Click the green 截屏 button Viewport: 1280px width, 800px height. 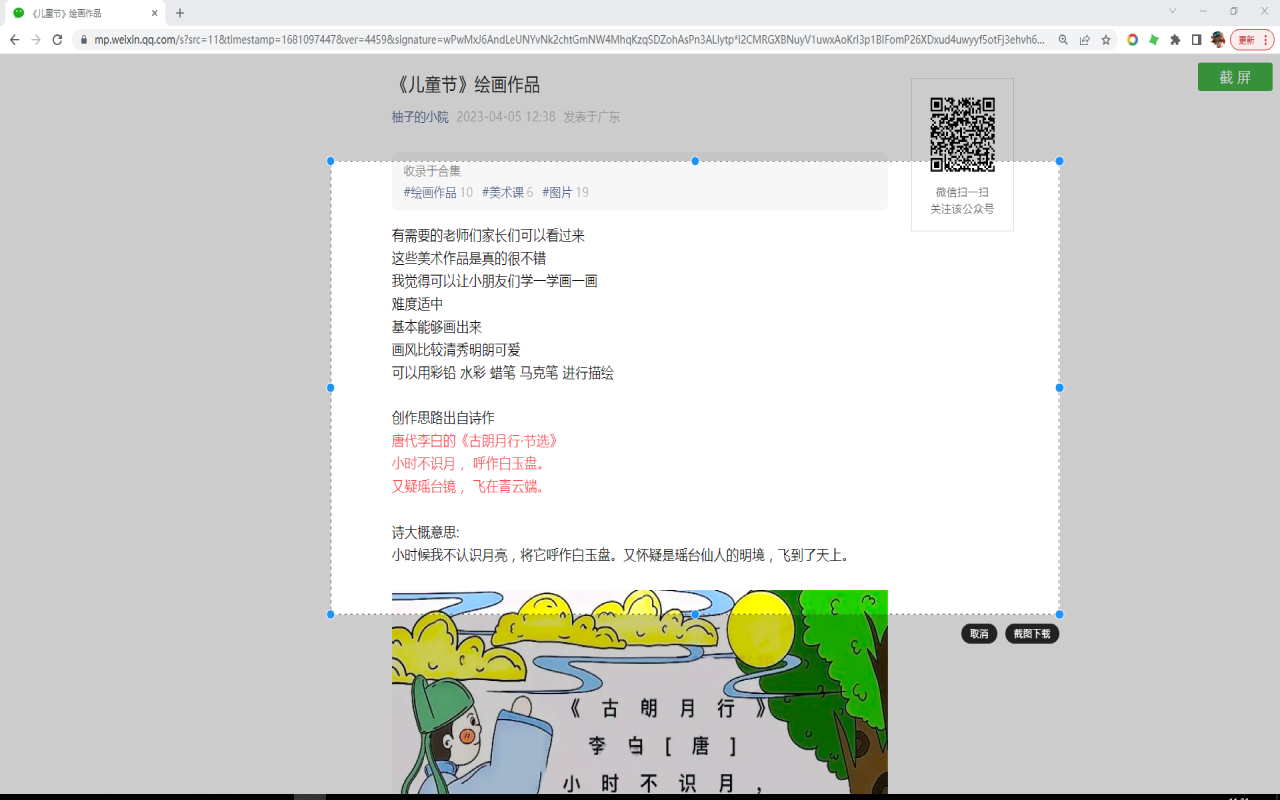1235,77
